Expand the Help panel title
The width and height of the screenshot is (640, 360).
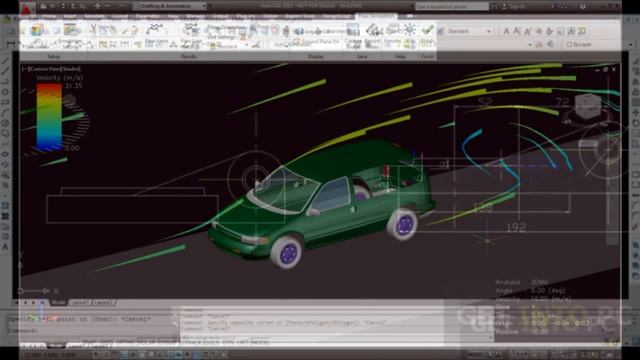click(x=400, y=57)
